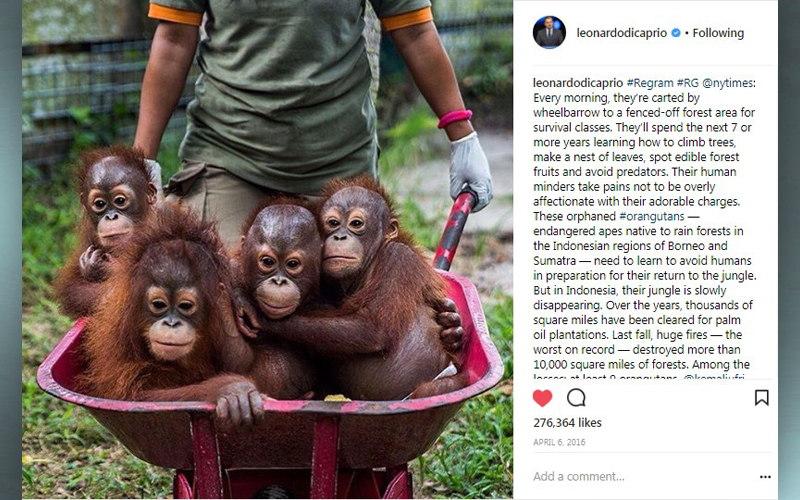Open the caption's leonardodicaprio author name
800x500 pixels.
(x=578, y=83)
